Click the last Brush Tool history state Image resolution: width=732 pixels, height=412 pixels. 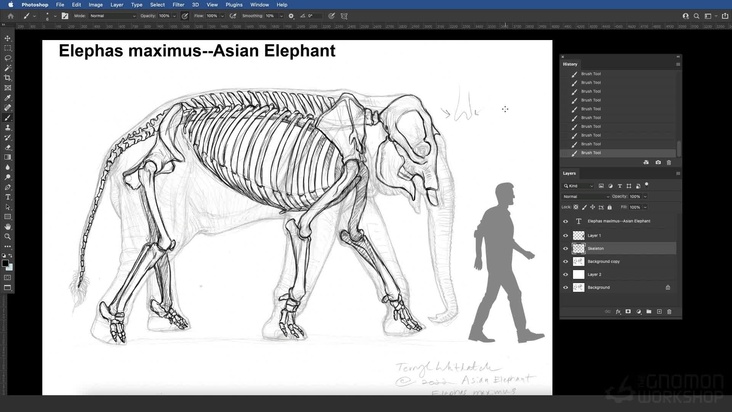click(x=619, y=153)
